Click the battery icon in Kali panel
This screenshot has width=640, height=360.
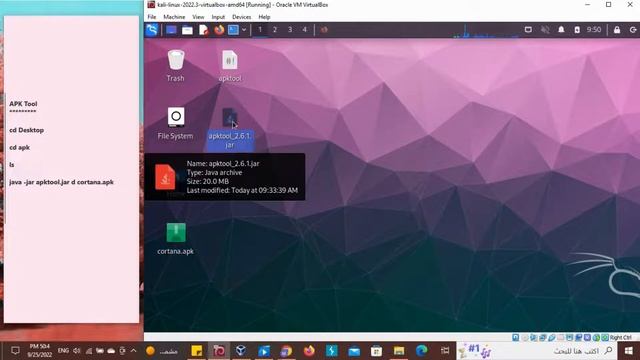577,30
